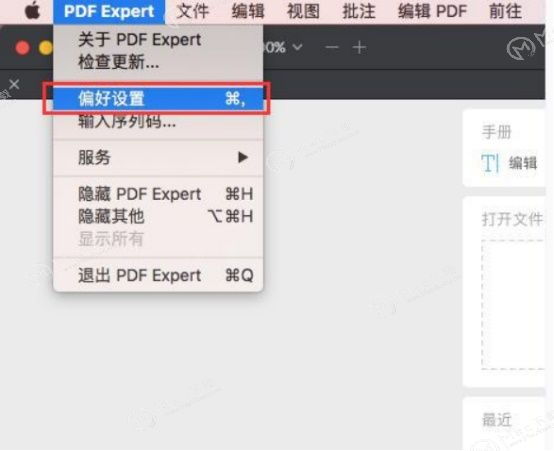
Task: Open the 编辑 PDF menu
Action: pyautogui.click(x=432, y=11)
